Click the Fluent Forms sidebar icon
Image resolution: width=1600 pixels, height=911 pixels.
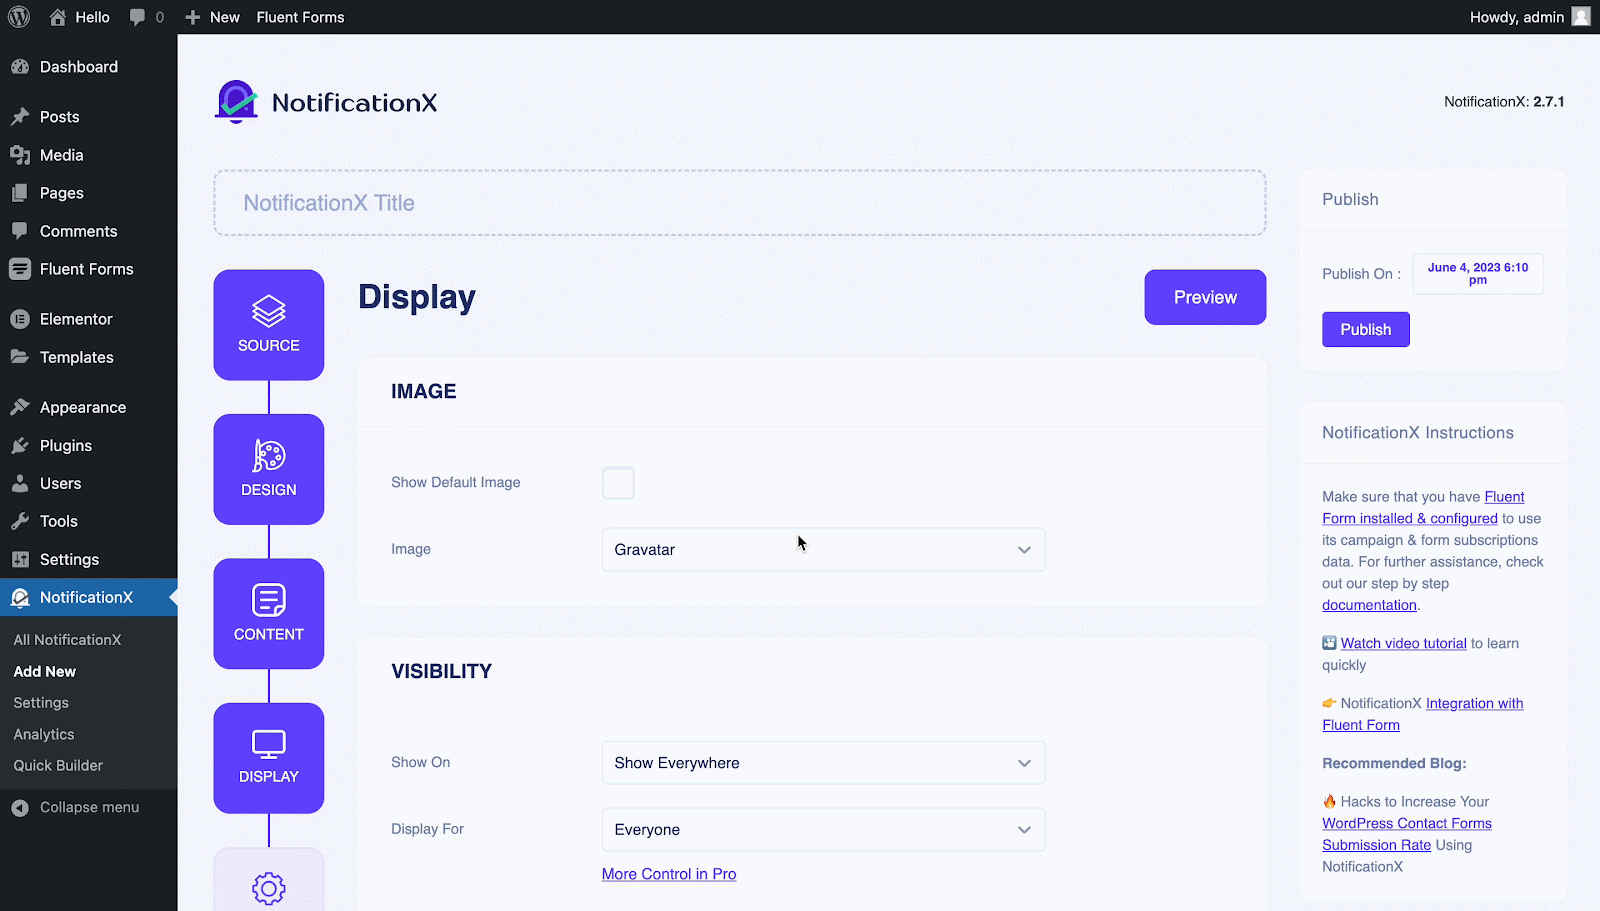coord(20,269)
